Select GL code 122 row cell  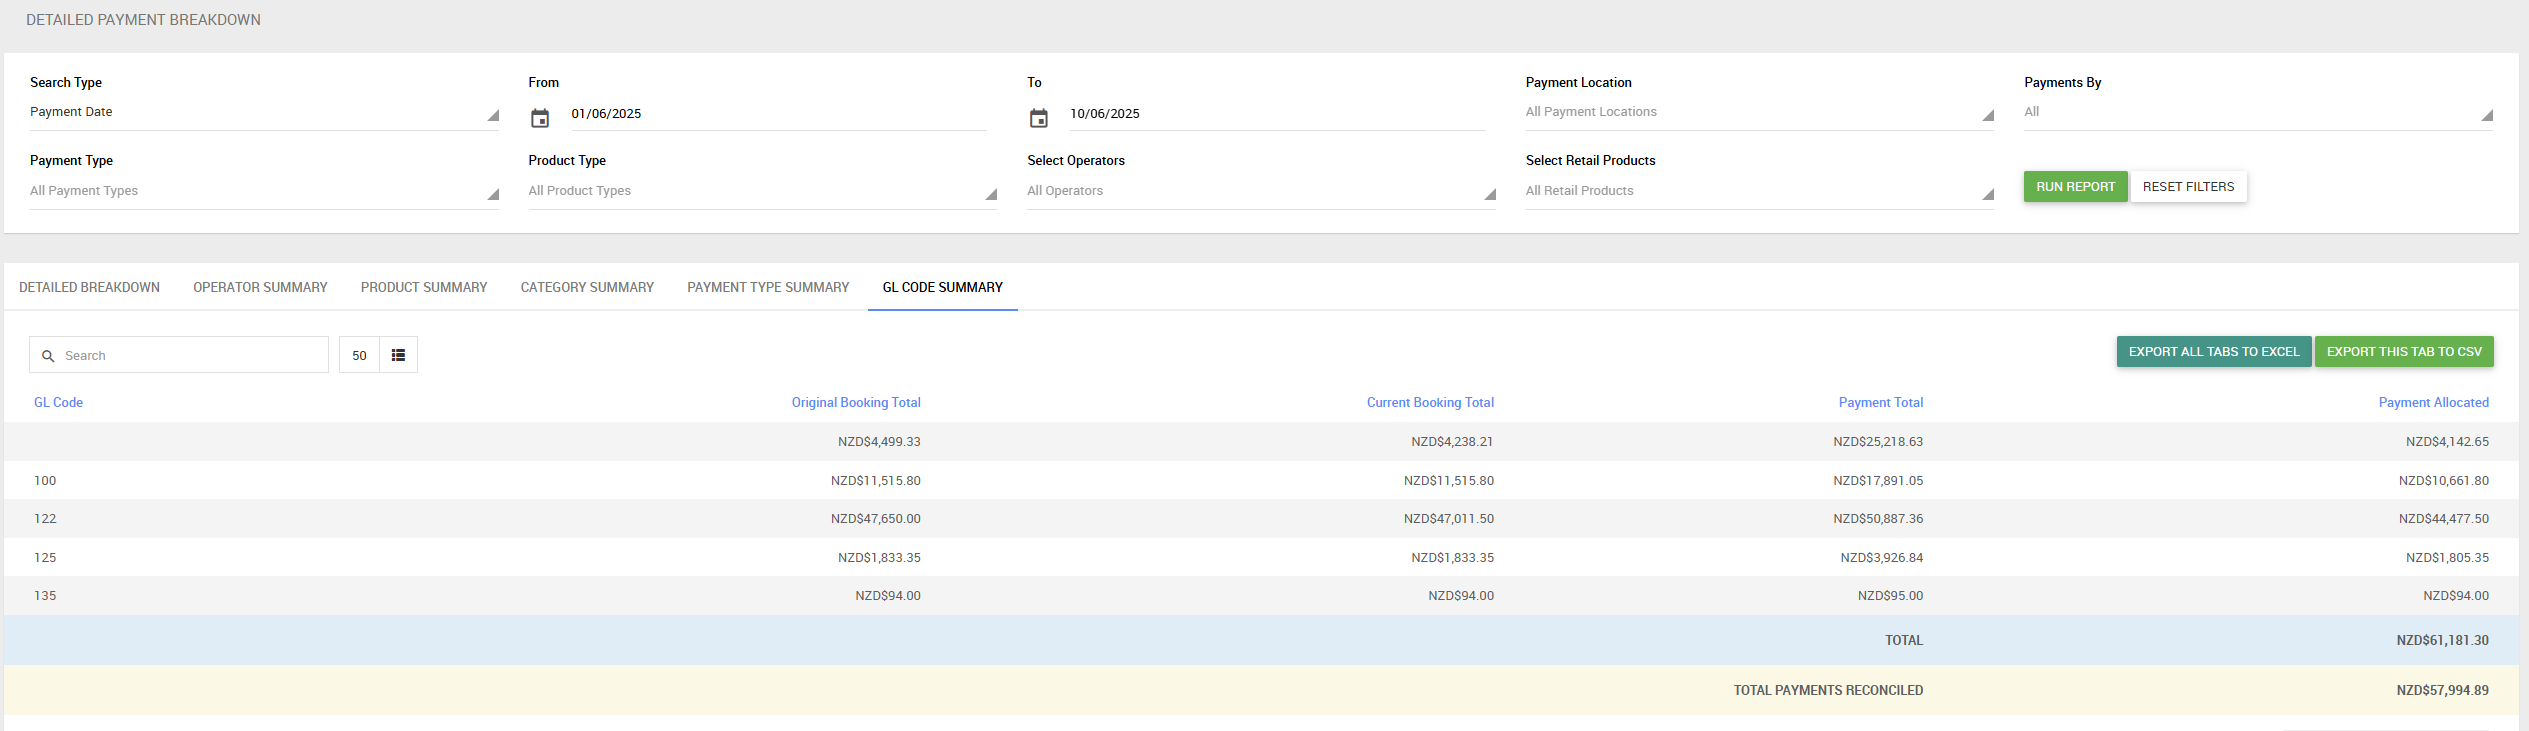[x=45, y=519]
